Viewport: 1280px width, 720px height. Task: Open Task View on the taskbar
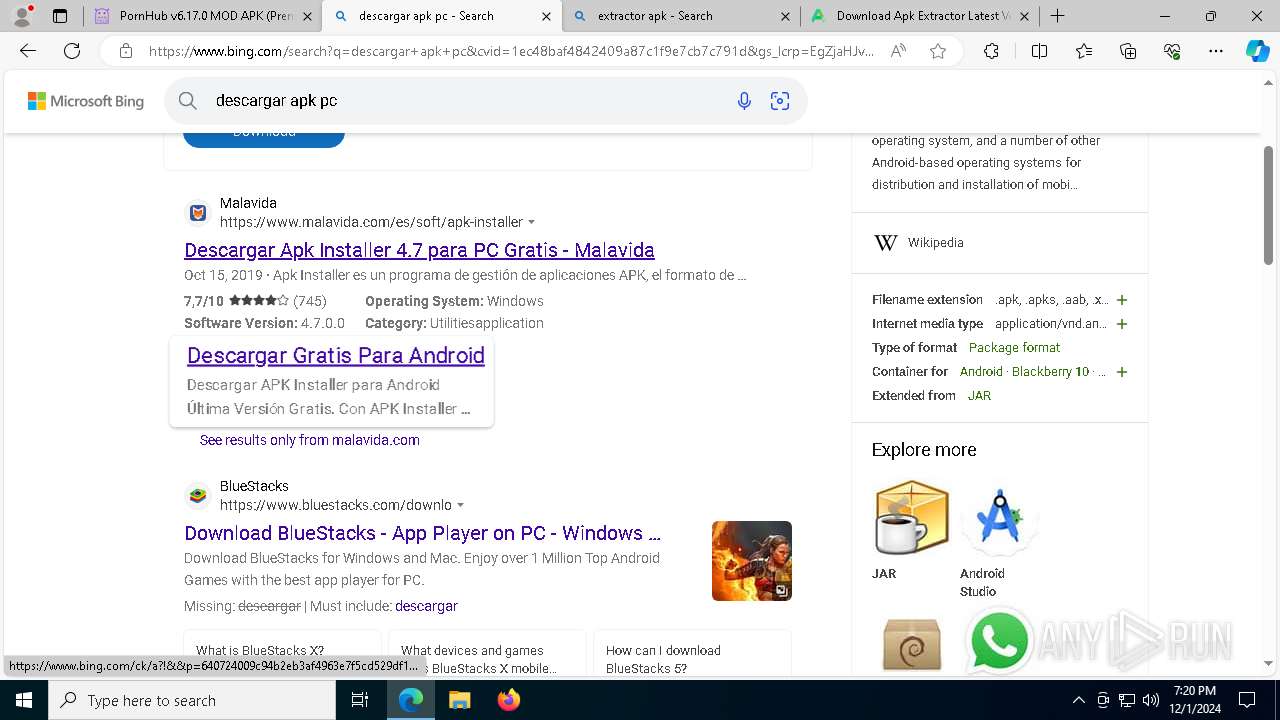[x=360, y=700]
